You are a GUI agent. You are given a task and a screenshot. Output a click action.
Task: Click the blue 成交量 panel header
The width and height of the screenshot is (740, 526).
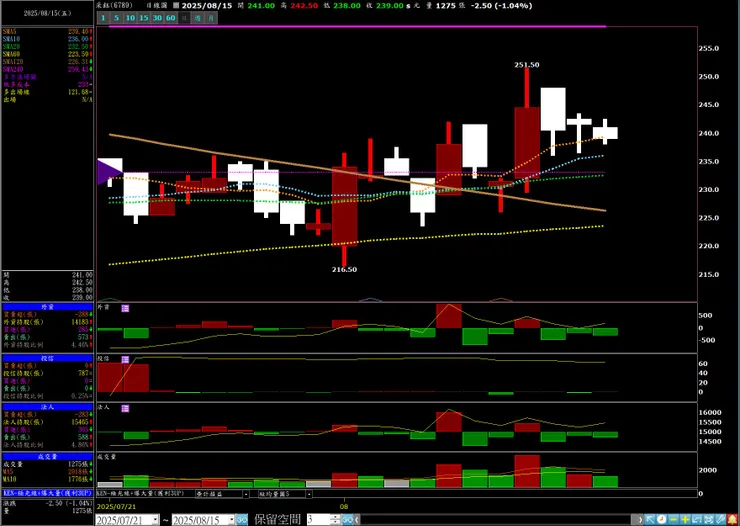click(47, 457)
